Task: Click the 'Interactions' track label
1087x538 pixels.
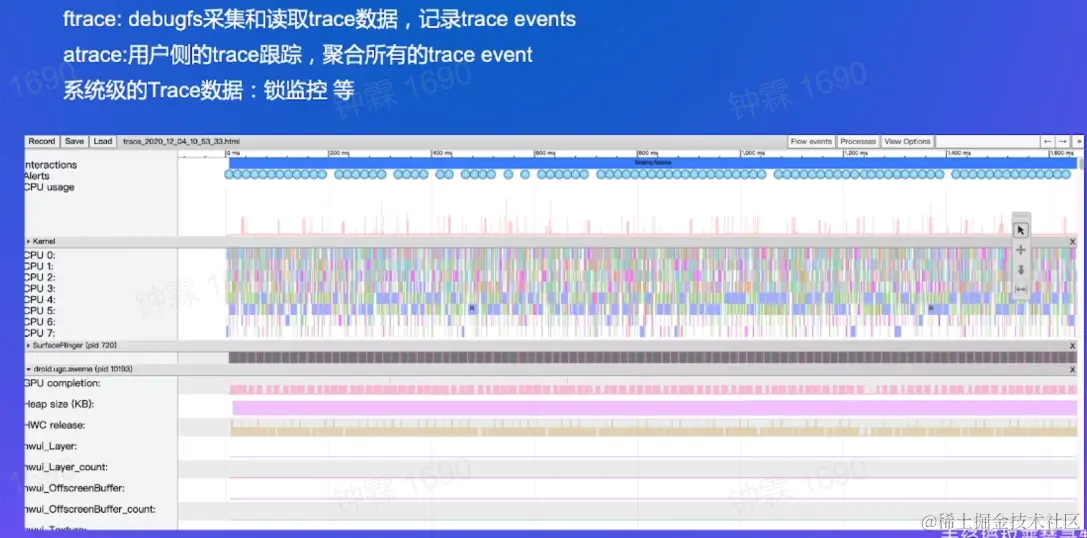Action: coord(51,165)
